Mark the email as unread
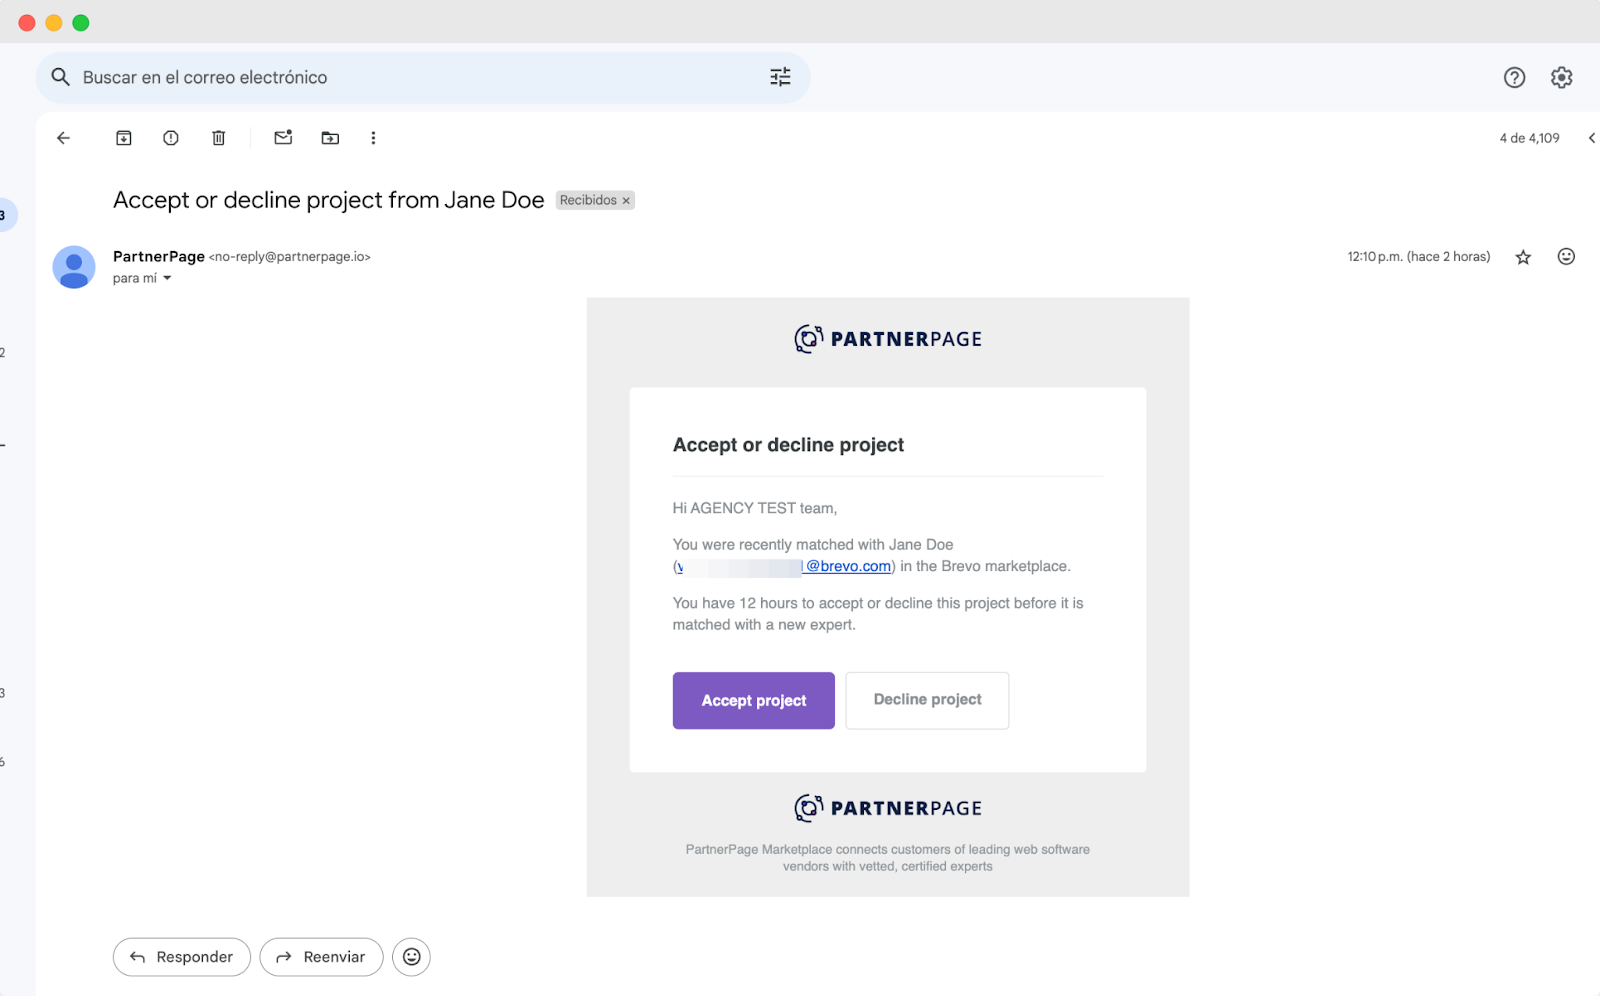 pos(283,138)
